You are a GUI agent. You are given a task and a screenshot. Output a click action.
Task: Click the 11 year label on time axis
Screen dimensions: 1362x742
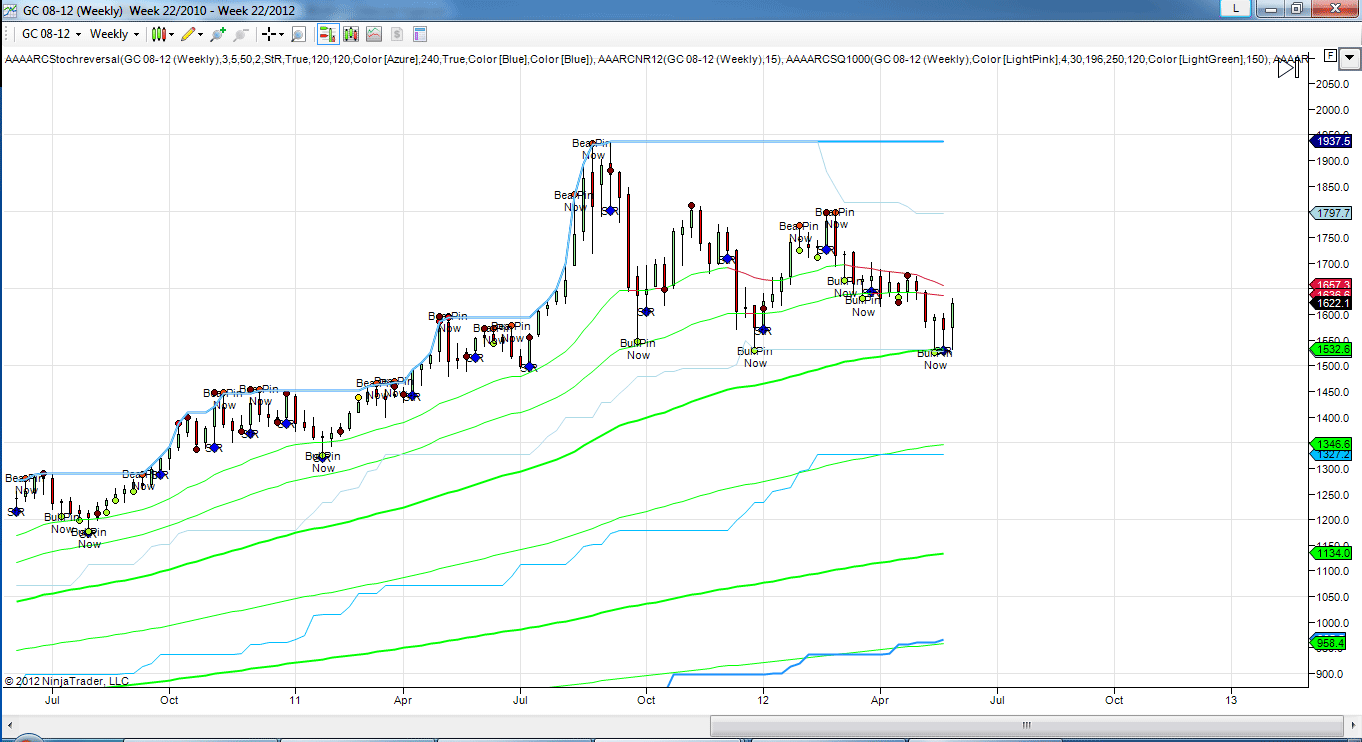pyautogui.click(x=295, y=700)
